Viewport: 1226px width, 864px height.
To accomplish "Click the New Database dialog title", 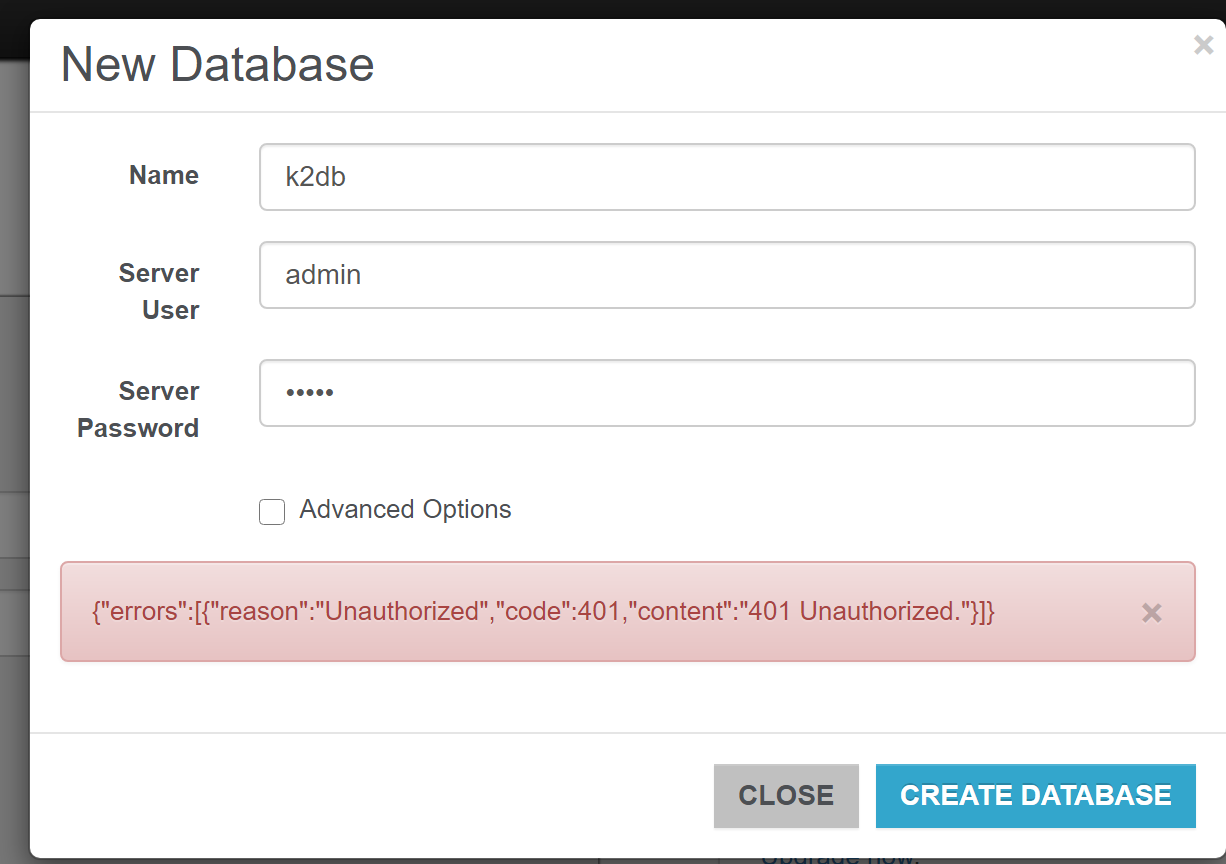I will 217,64.
